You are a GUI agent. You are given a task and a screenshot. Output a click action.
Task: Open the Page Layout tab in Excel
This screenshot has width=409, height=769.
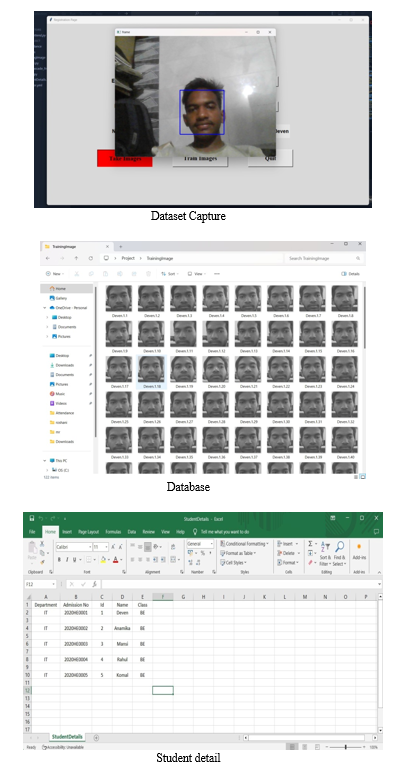[x=88, y=532]
